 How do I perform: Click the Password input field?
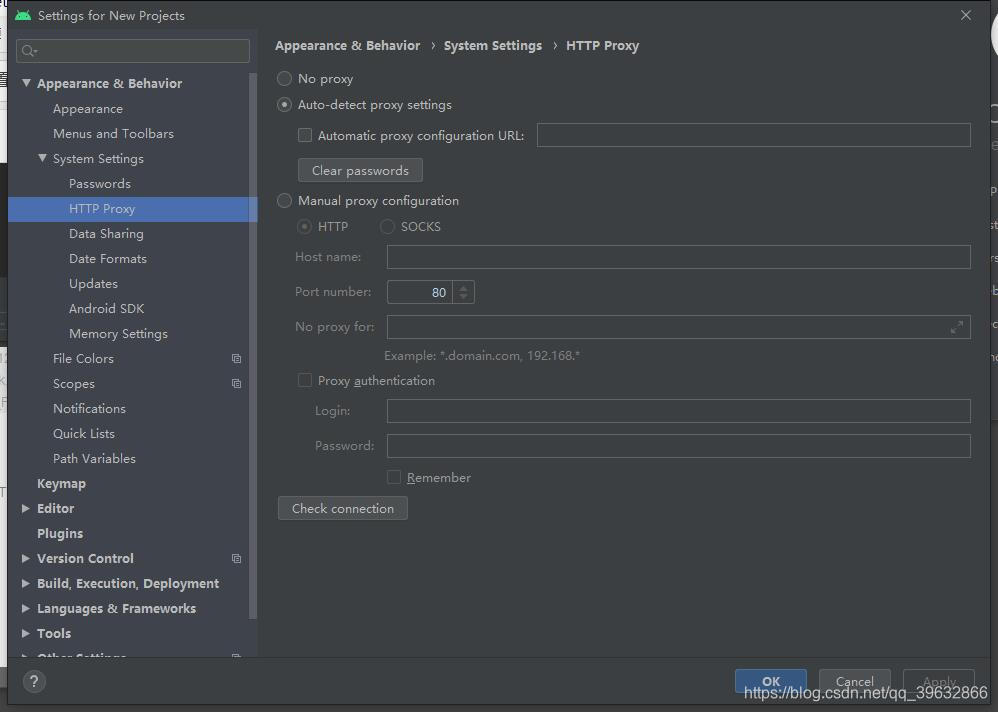coord(678,446)
